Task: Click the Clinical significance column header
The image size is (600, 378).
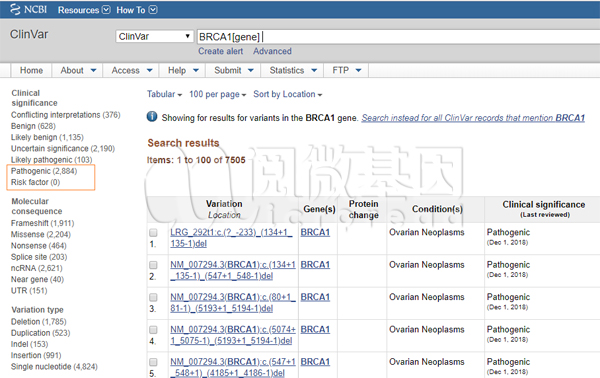Action: click(544, 209)
